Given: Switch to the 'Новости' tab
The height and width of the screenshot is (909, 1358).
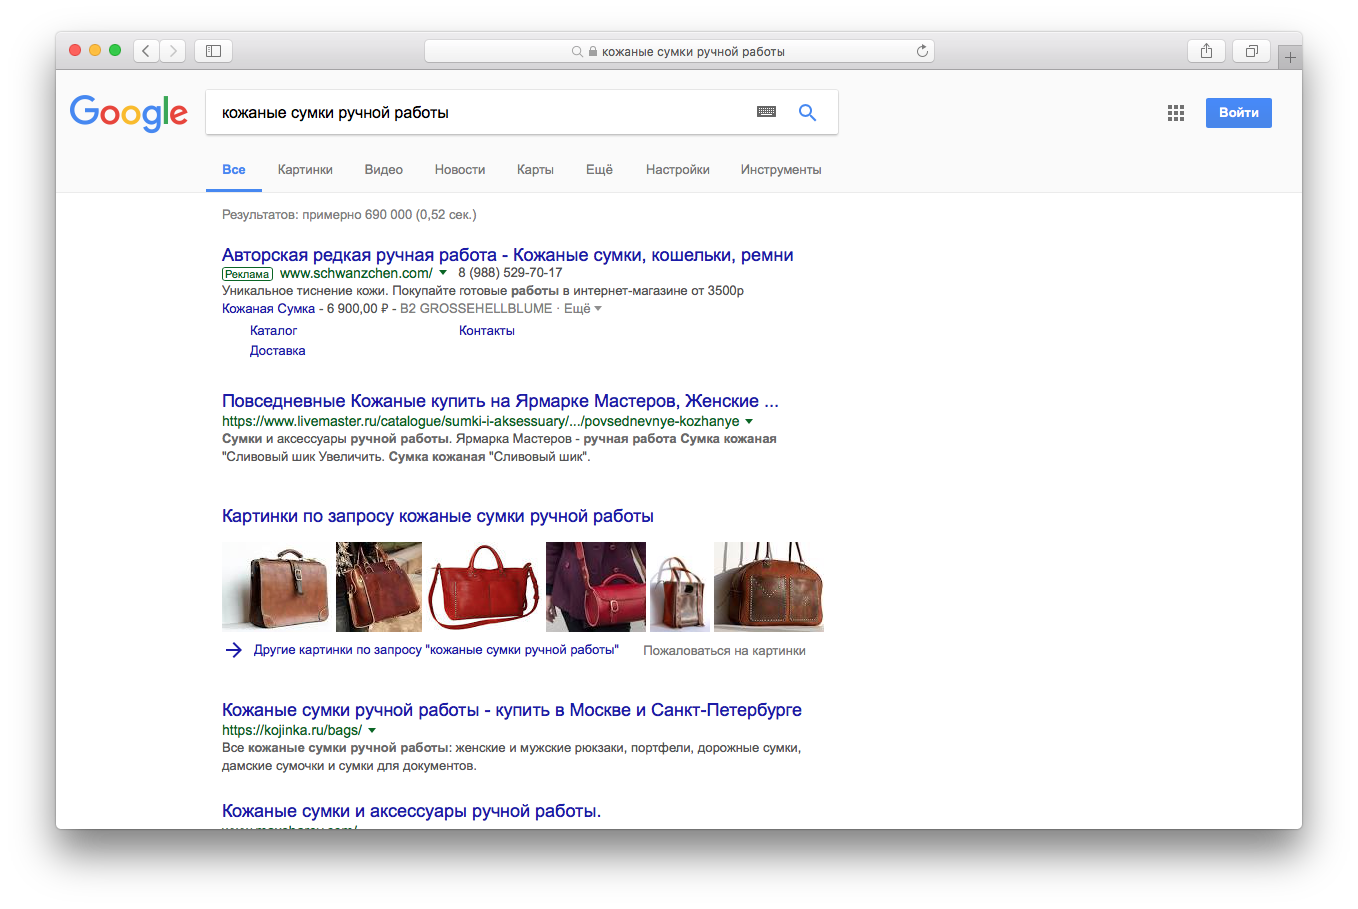Looking at the screenshot, I should (x=460, y=170).
